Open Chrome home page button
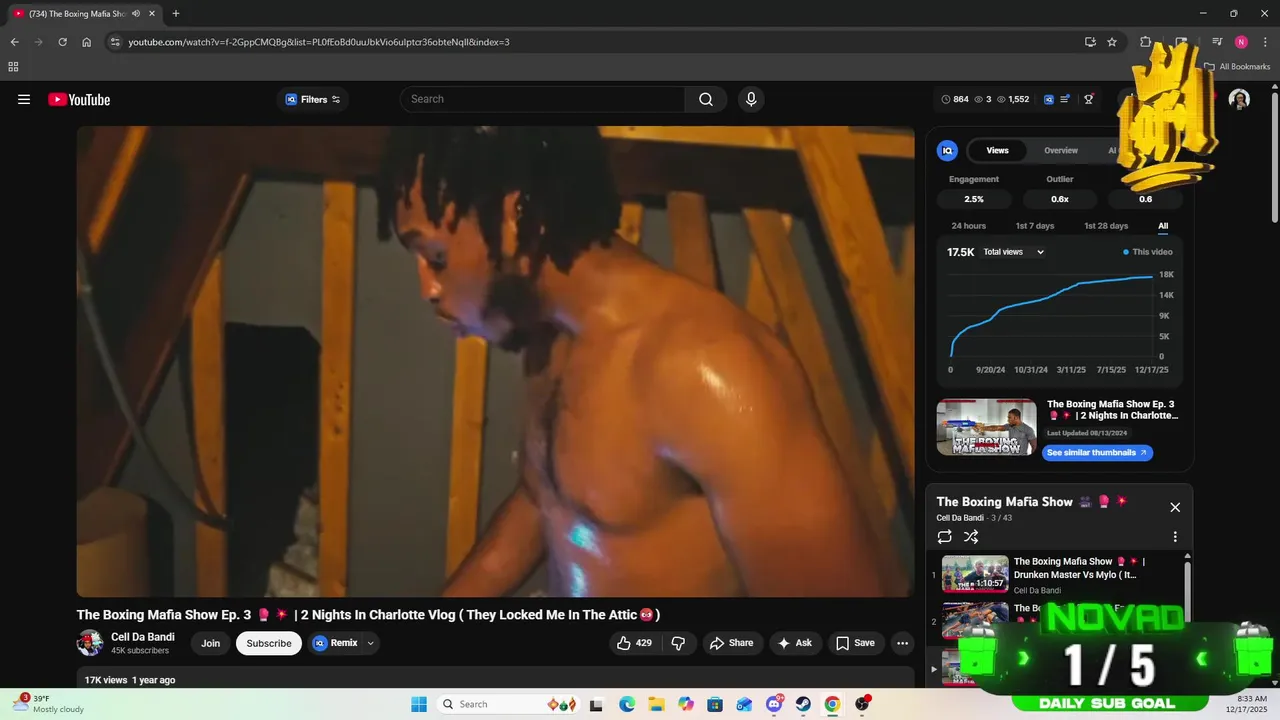1280x720 pixels. (x=87, y=42)
